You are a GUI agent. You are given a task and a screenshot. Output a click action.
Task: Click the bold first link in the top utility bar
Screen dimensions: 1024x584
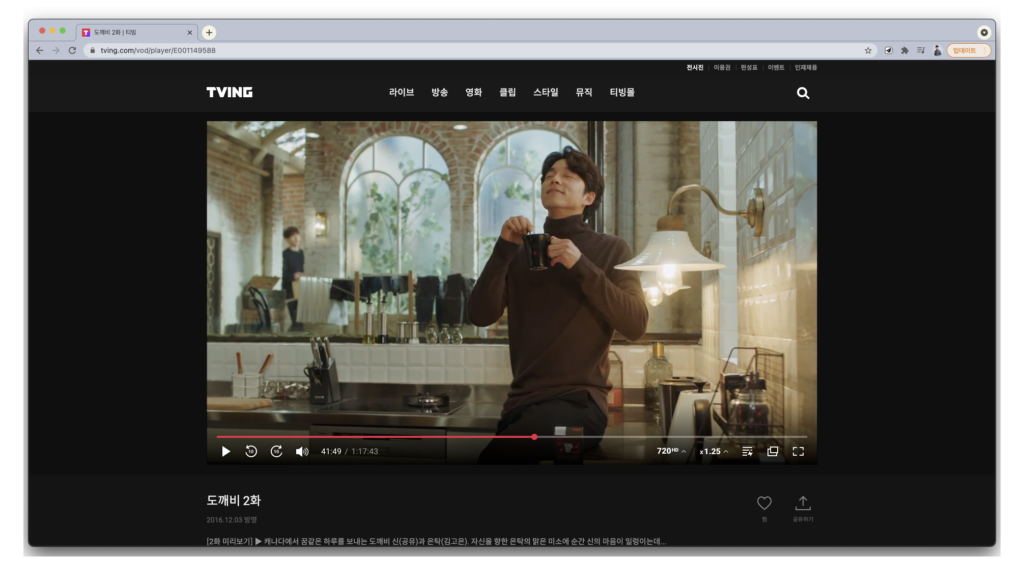click(x=695, y=67)
